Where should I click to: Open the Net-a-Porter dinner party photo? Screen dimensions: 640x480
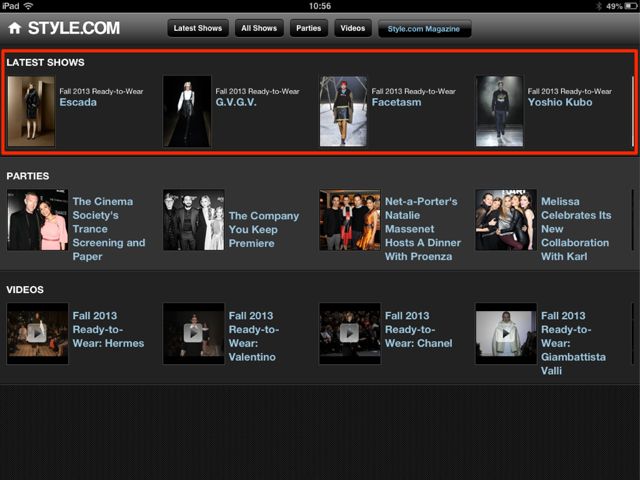coord(350,220)
